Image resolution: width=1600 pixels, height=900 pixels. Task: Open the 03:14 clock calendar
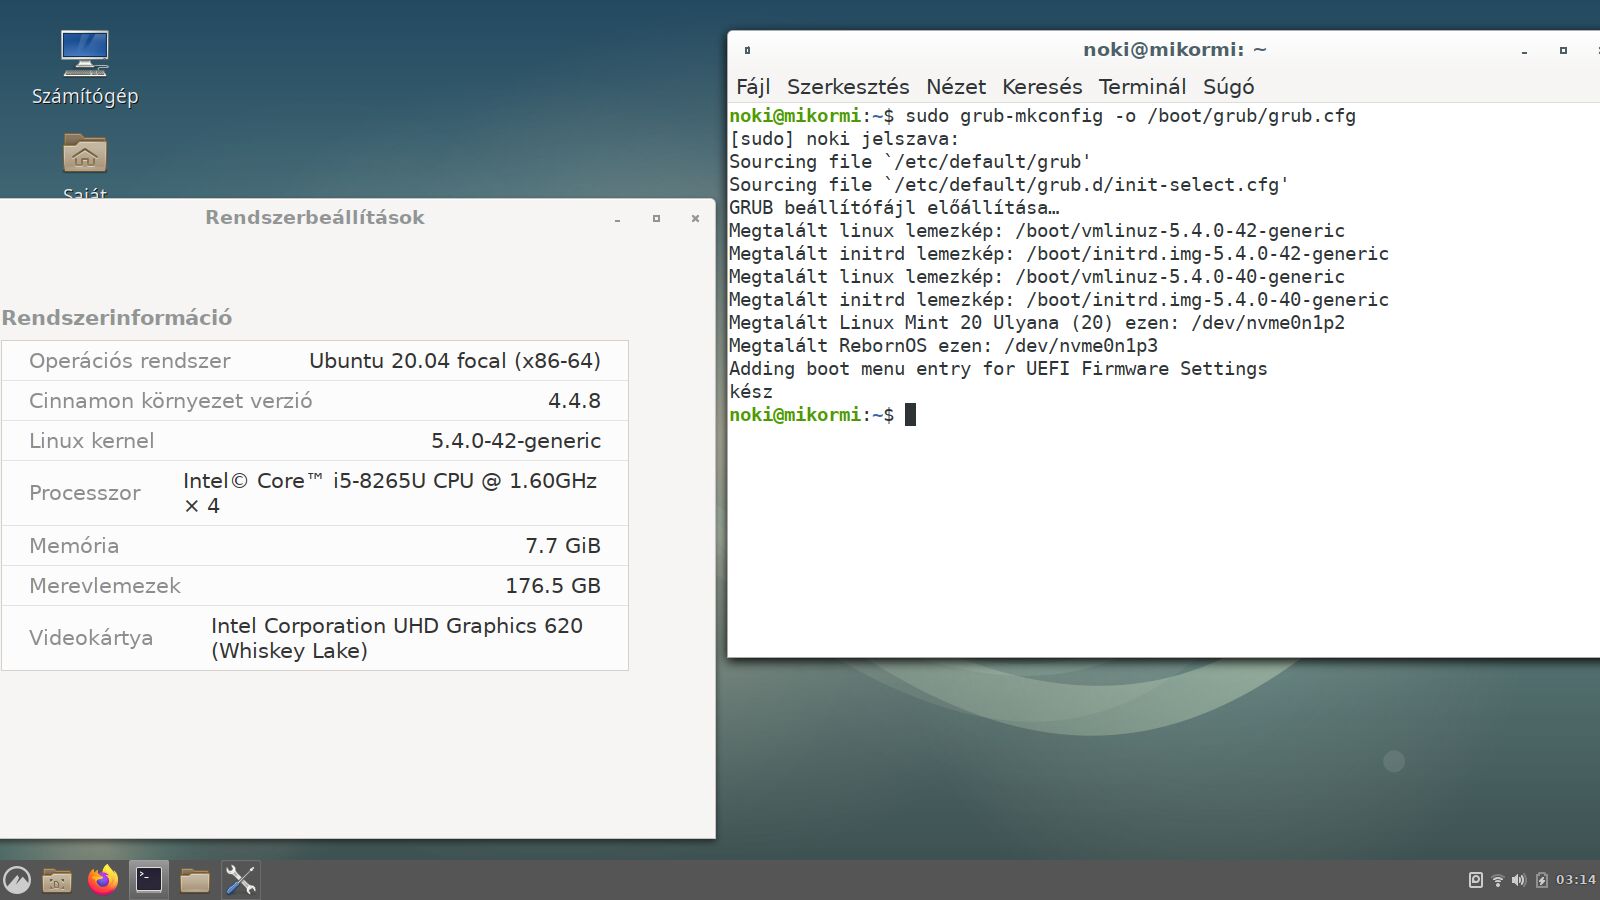[1576, 880]
